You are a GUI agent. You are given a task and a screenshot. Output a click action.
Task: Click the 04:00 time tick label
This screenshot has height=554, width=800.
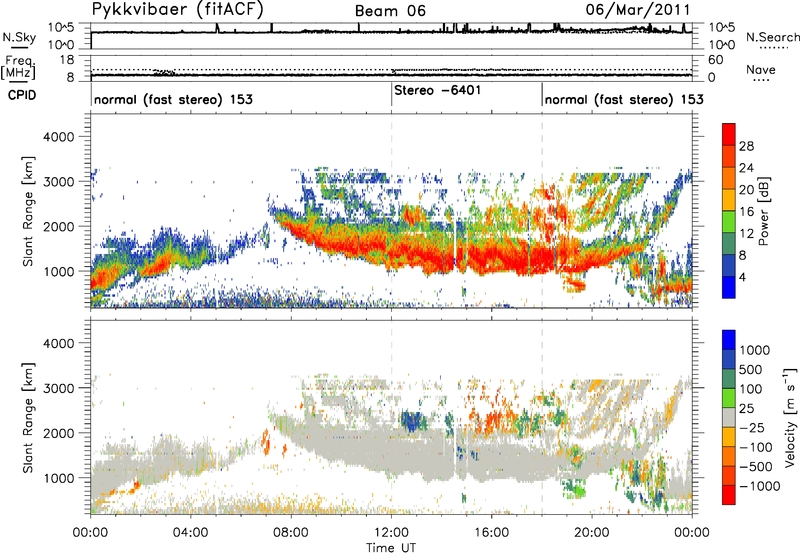[191, 533]
